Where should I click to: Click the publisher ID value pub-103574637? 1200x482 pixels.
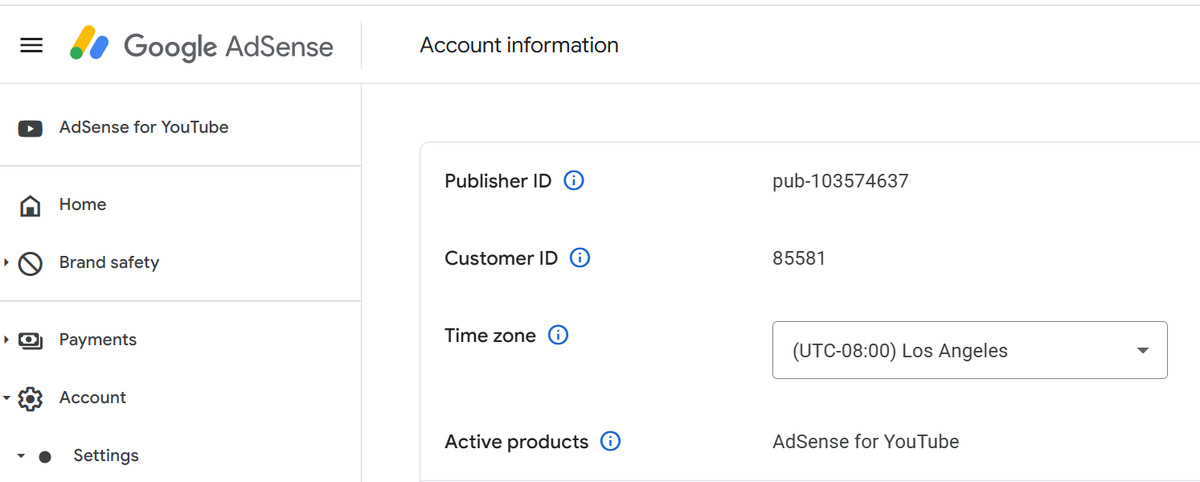pos(840,181)
